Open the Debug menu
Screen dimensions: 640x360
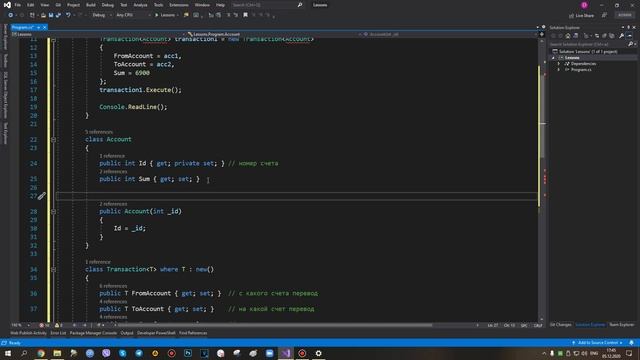pos(108,5)
